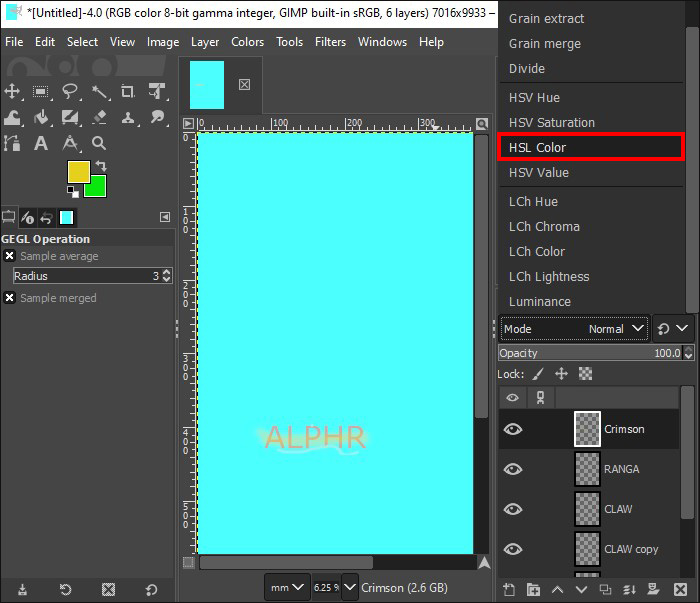Open tool options panel configure menu

pyautogui.click(x=165, y=217)
